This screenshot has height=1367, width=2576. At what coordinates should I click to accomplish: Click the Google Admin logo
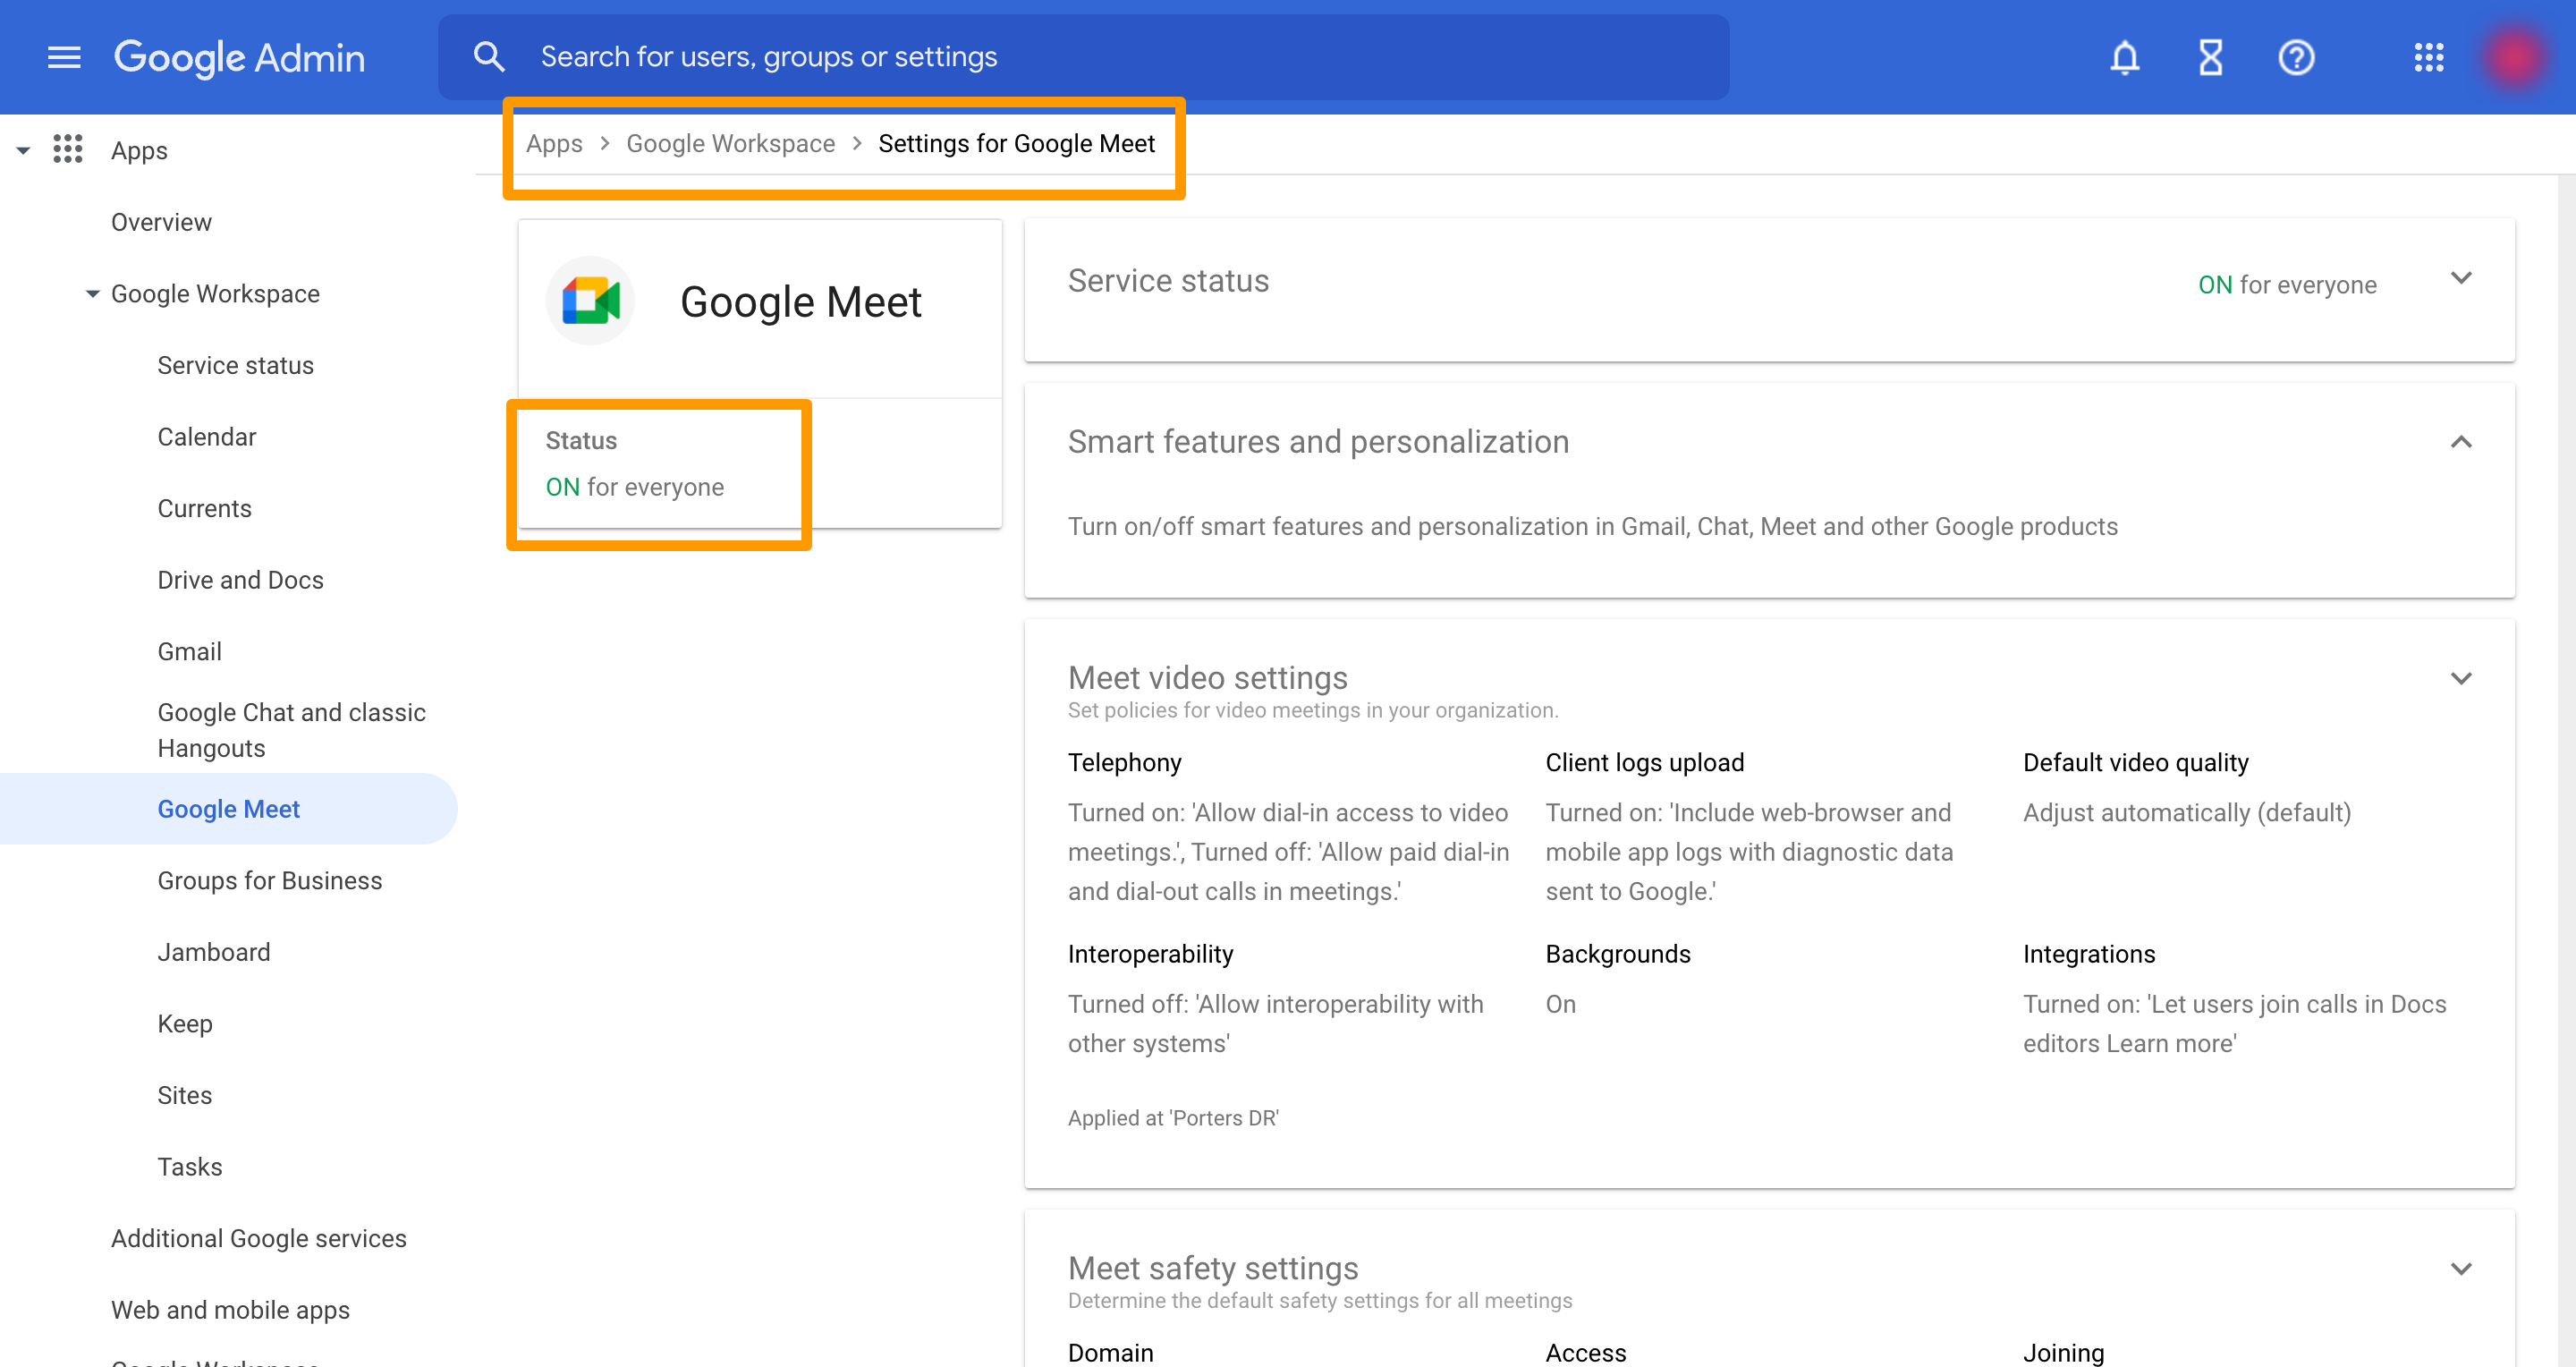[240, 57]
